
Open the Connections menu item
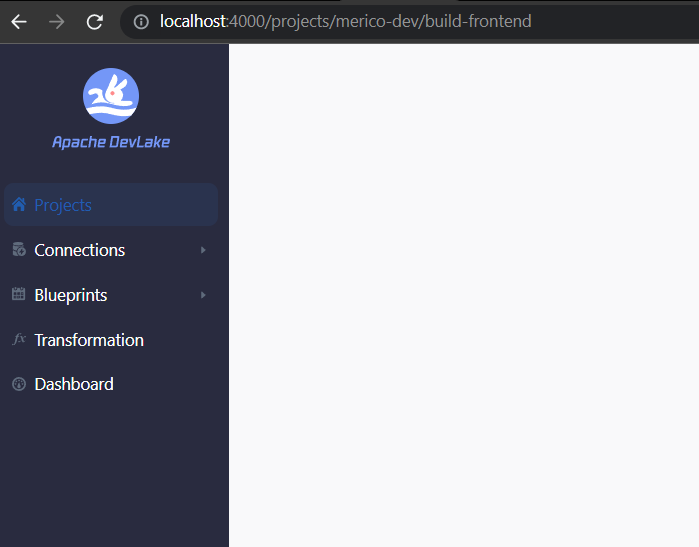click(111, 250)
